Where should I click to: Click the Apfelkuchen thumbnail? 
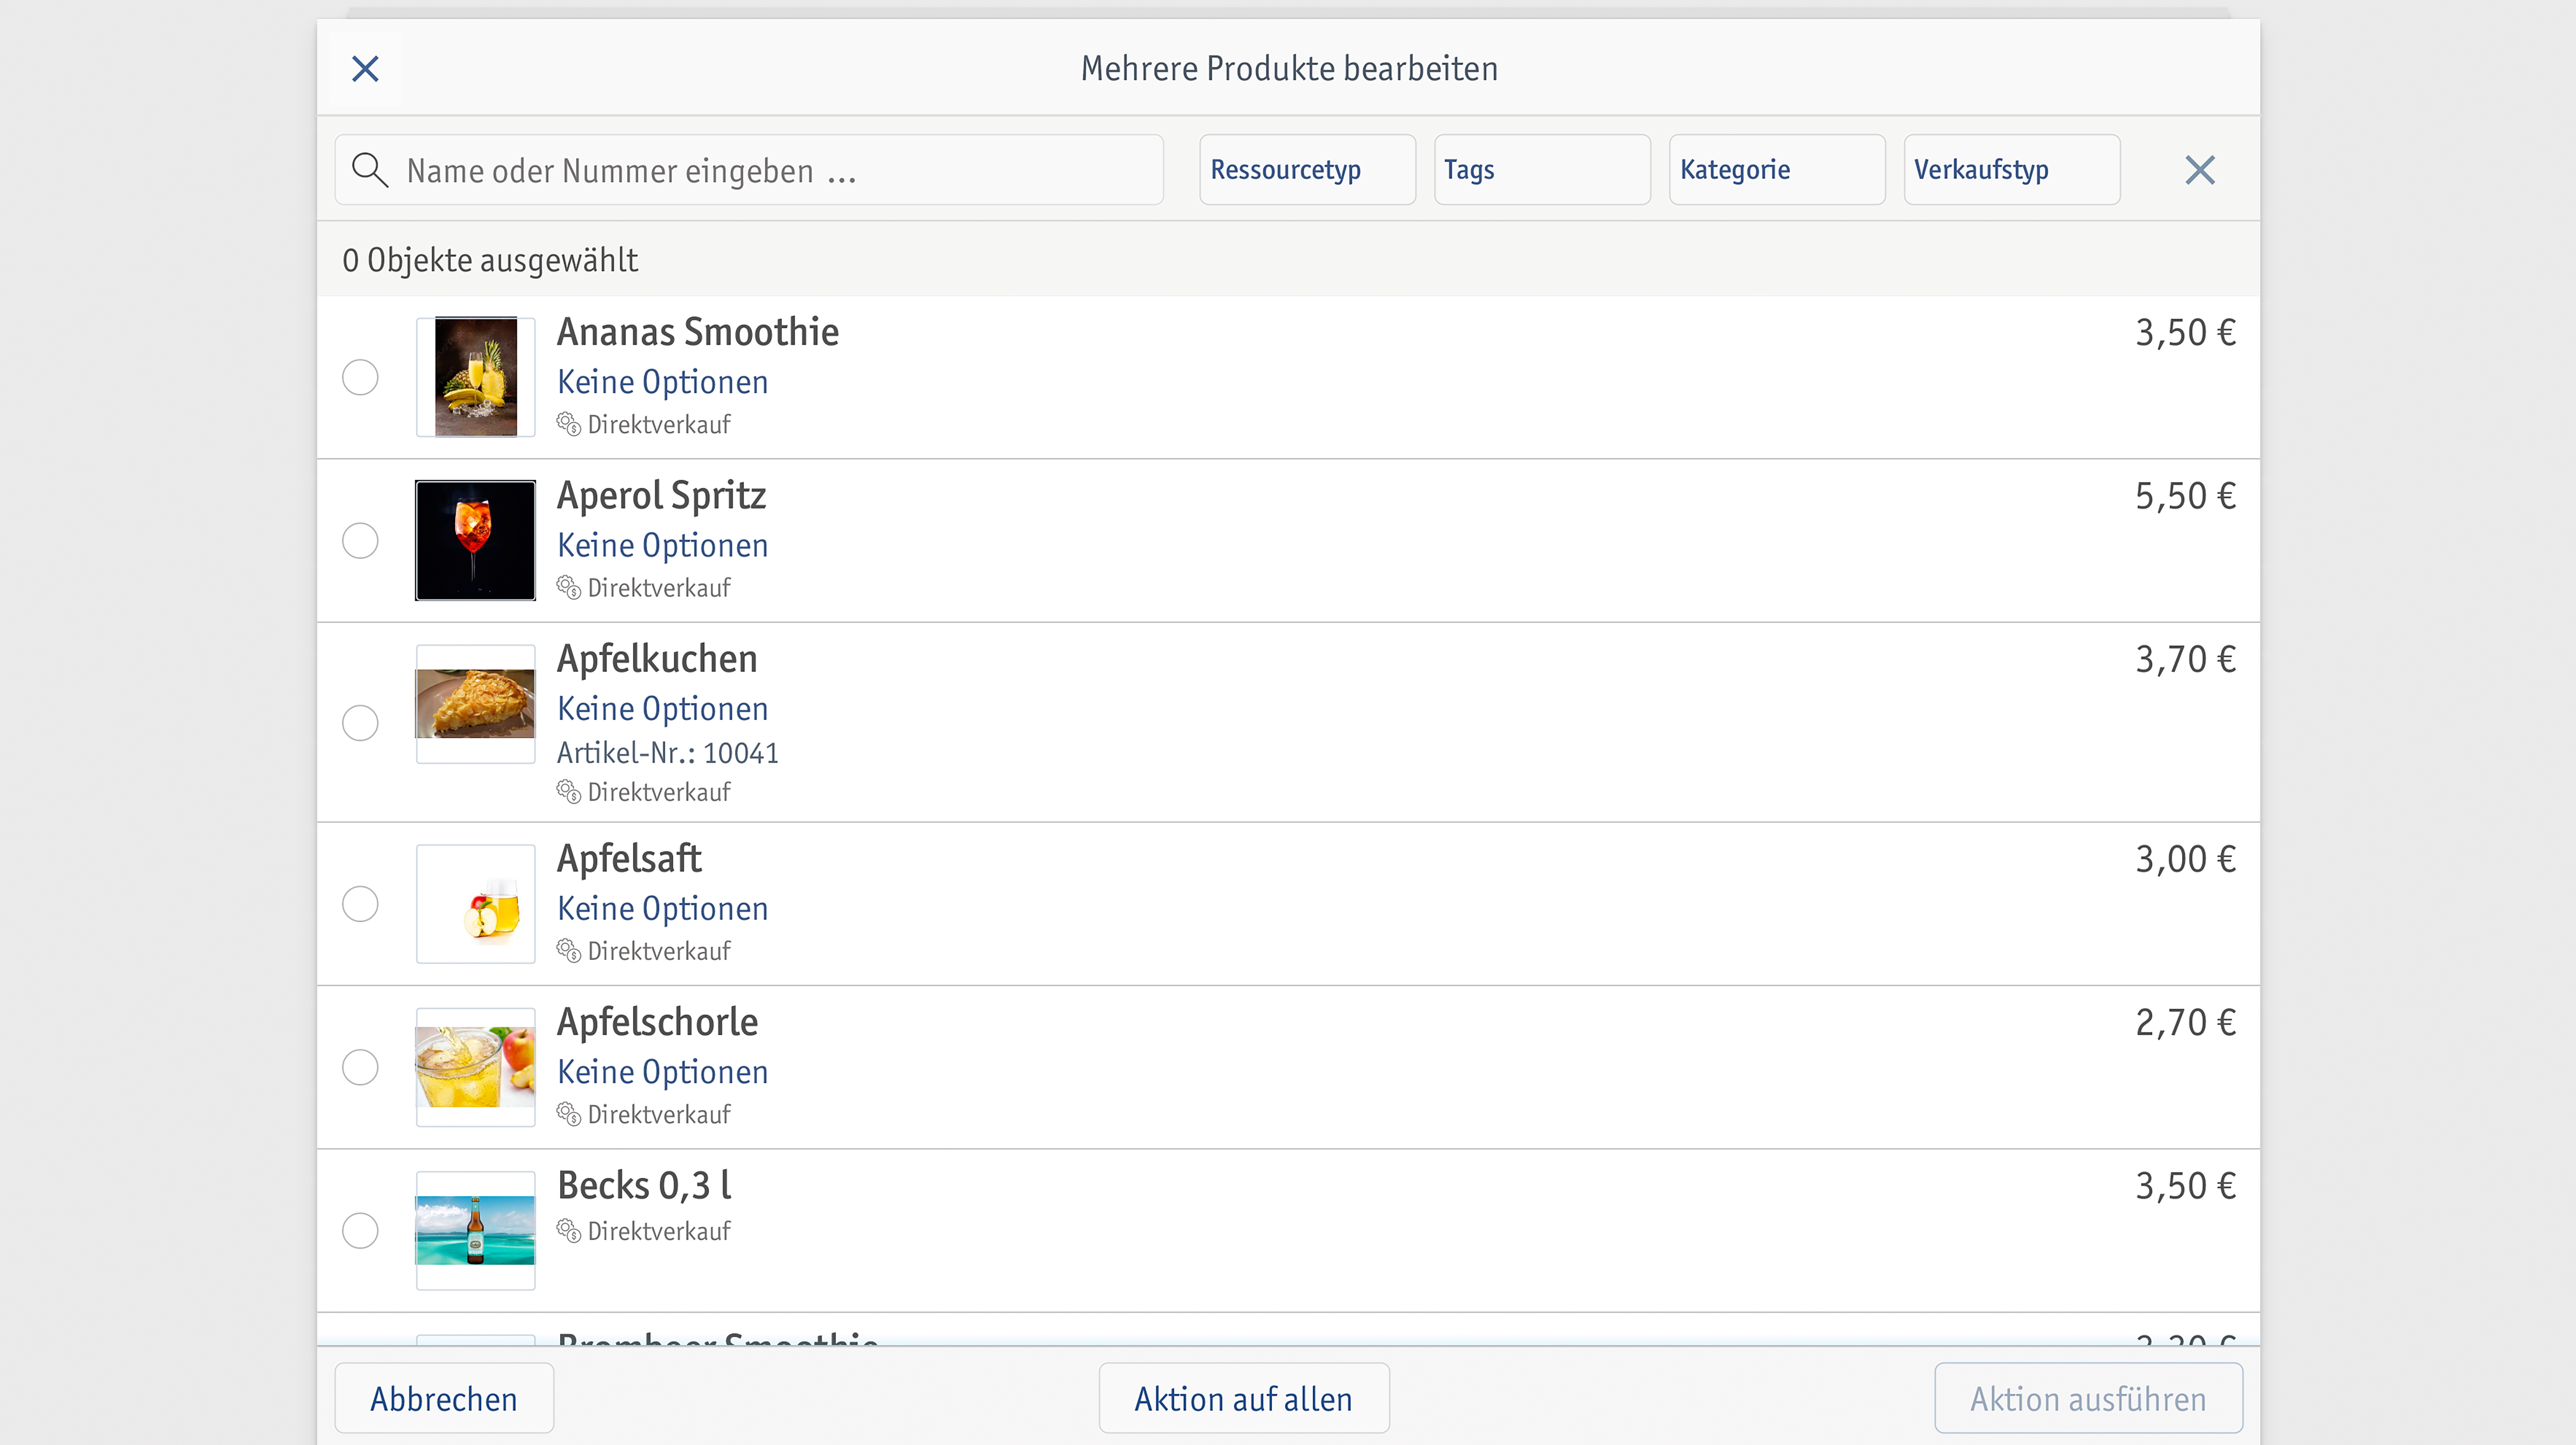476,704
